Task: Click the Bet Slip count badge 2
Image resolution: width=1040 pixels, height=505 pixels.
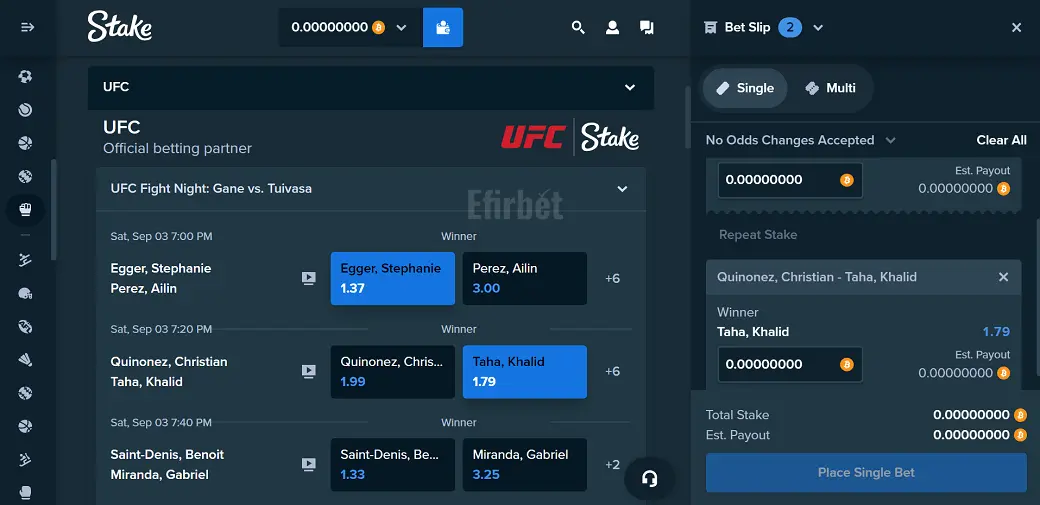Action: click(790, 27)
